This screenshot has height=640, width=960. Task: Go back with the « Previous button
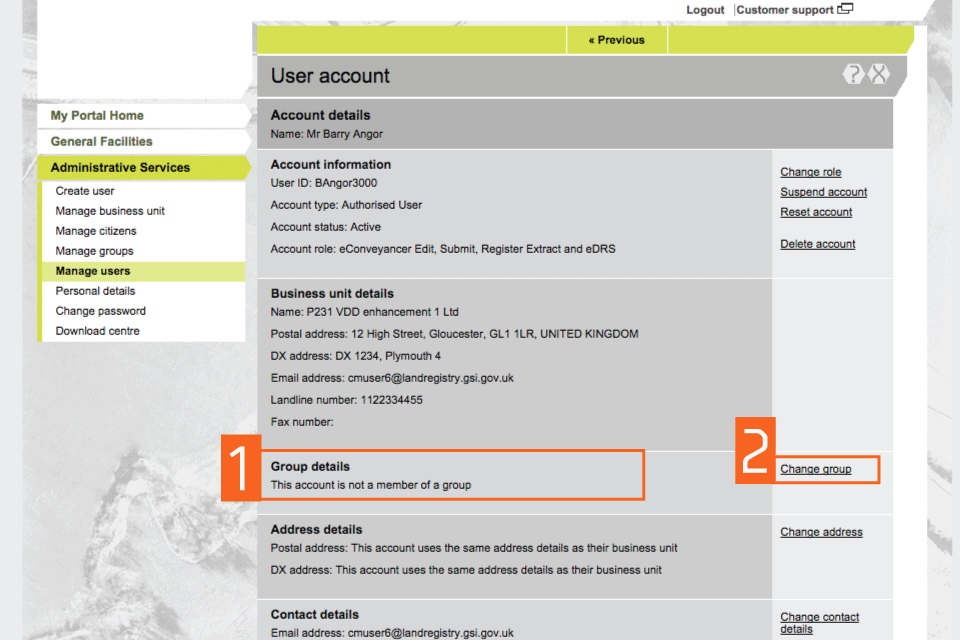click(x=616, y=40)
